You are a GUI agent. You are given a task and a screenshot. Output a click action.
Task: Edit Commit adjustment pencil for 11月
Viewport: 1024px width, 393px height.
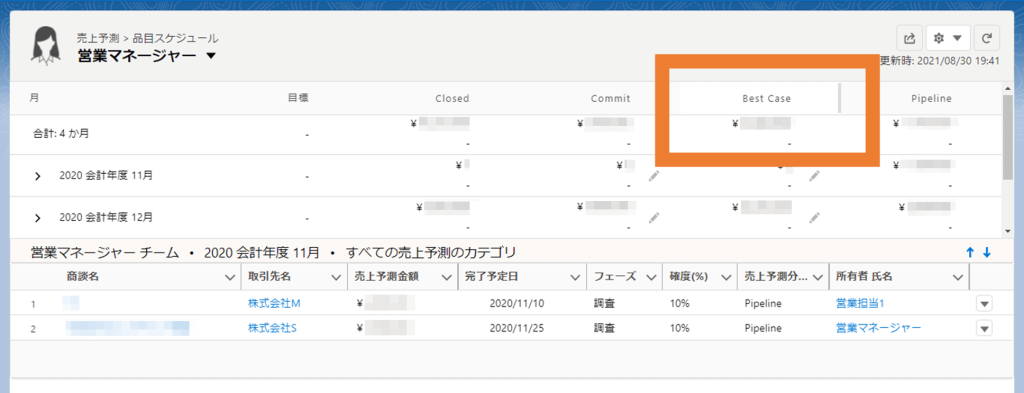(654, 176)
